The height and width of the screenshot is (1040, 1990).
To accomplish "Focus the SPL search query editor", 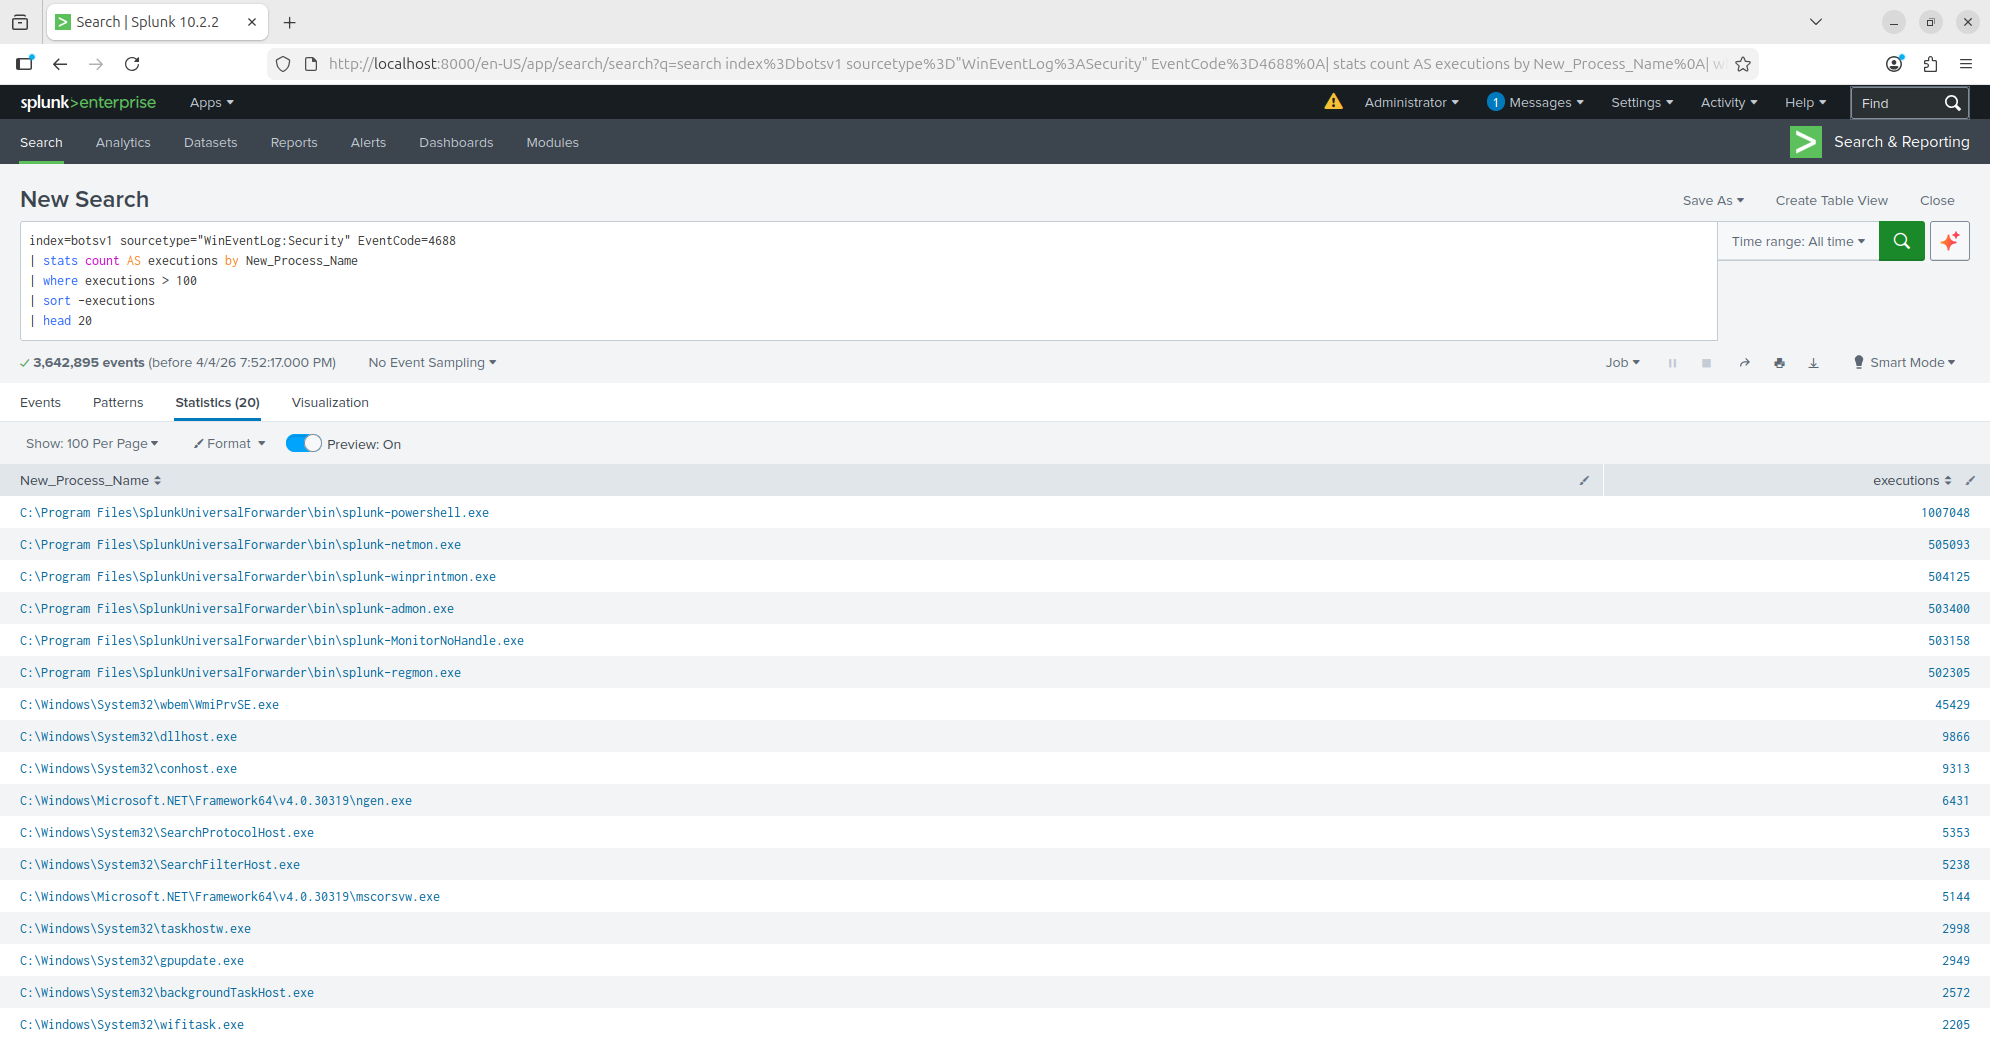I will 868,281.
